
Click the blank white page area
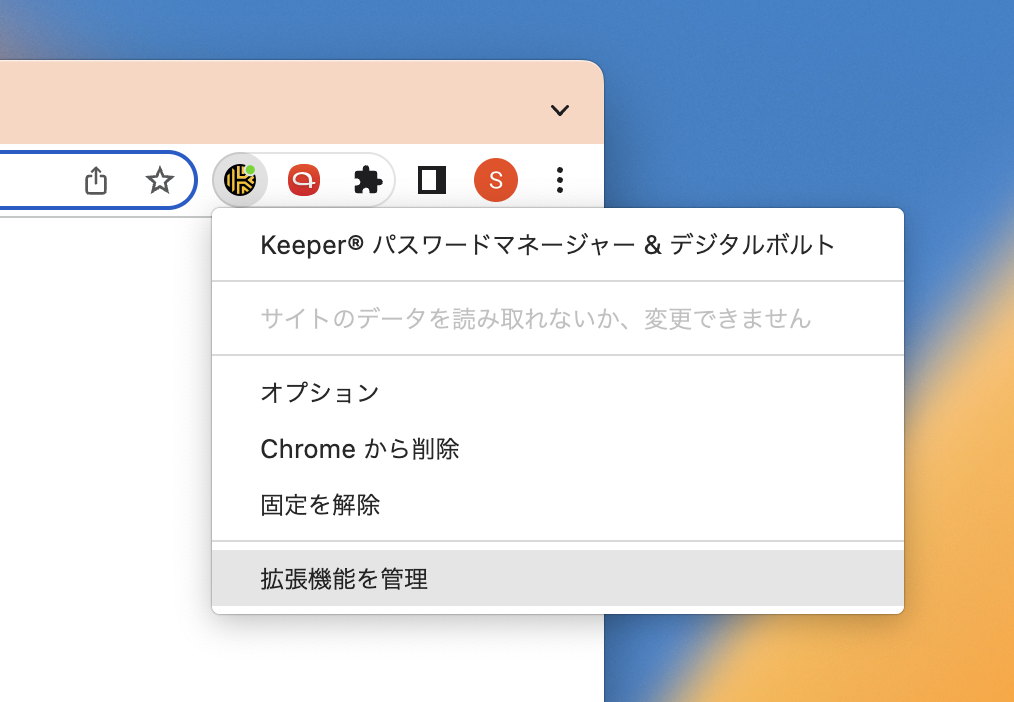(x=100, y=450)
